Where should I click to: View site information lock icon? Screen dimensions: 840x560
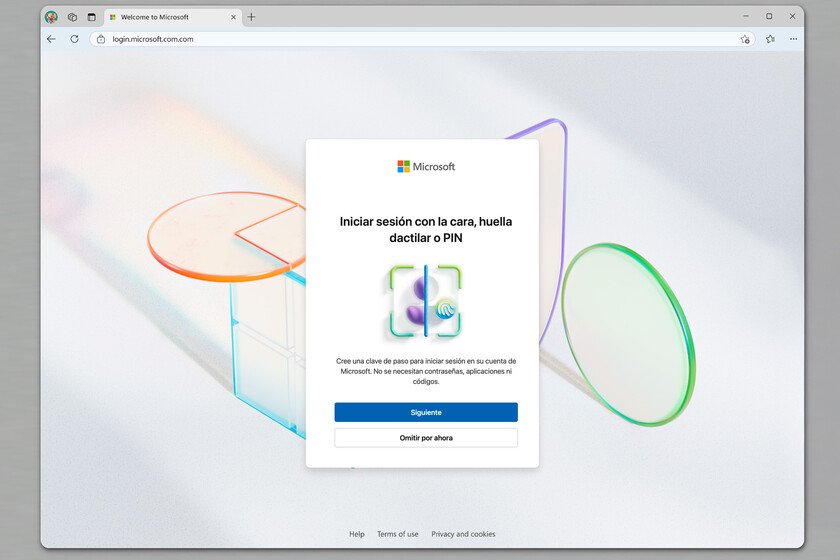[101, 39]
